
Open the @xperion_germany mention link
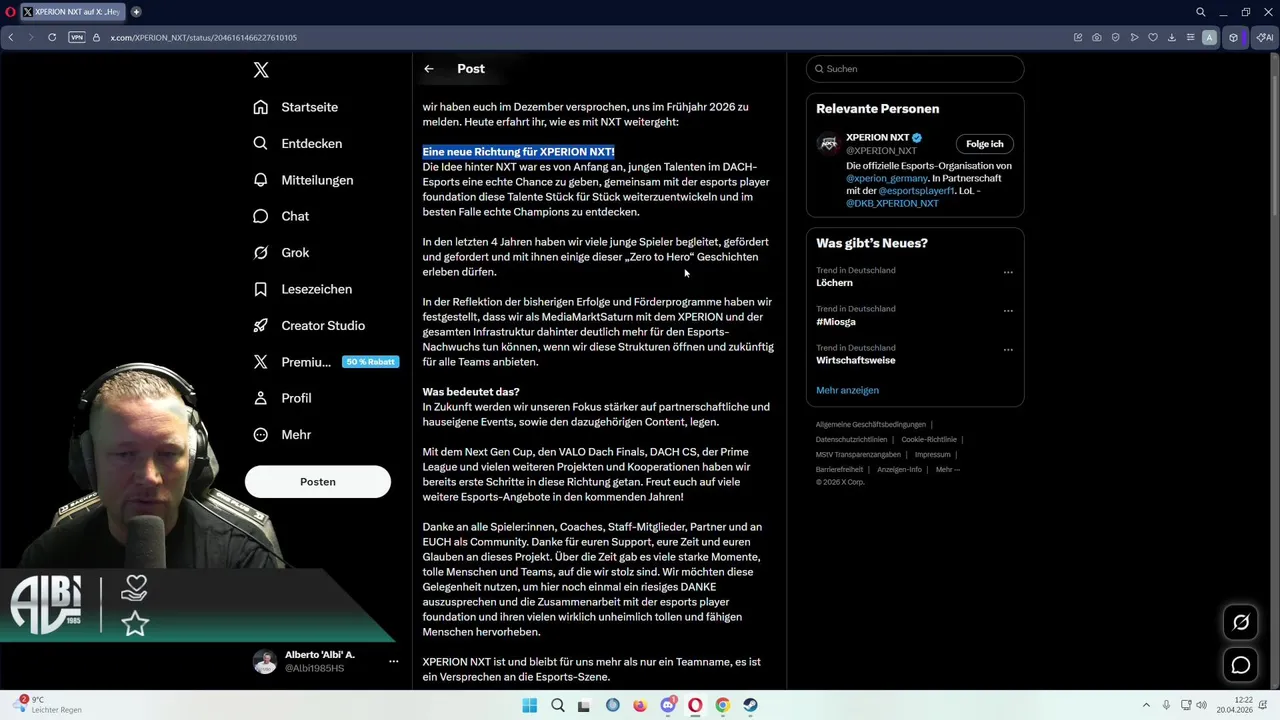tap(887, 178)
